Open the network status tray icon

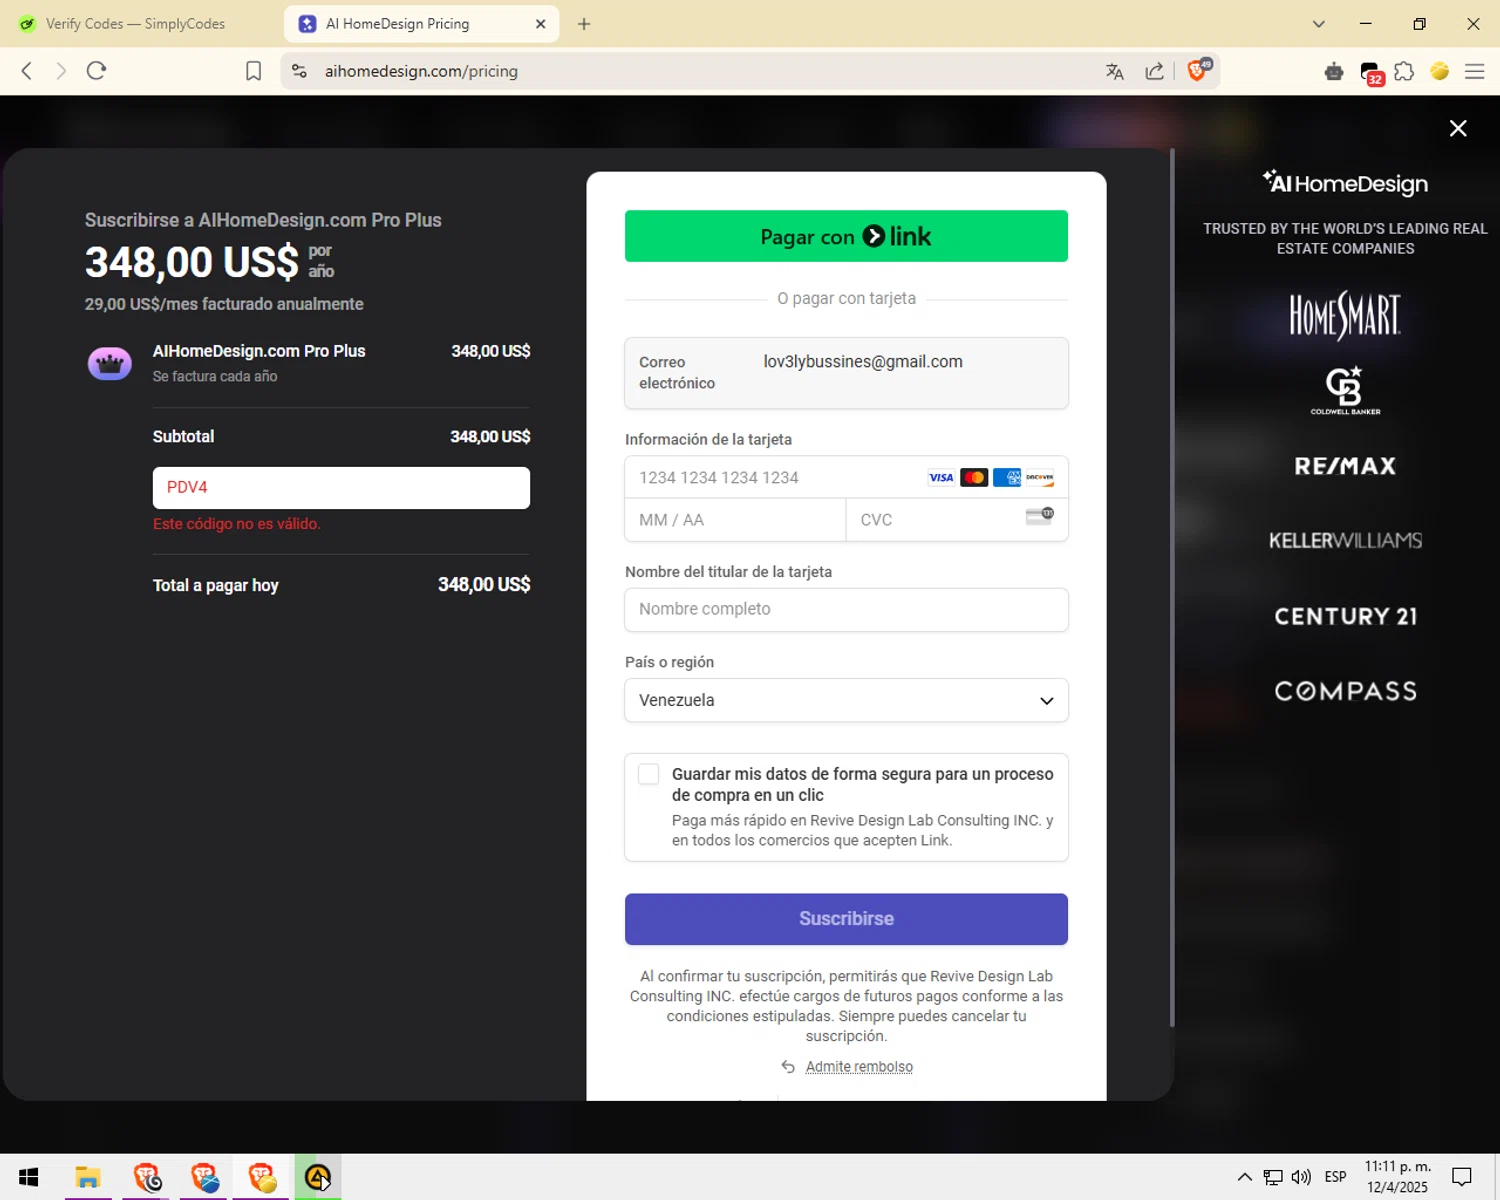tap(1273, 1177)
